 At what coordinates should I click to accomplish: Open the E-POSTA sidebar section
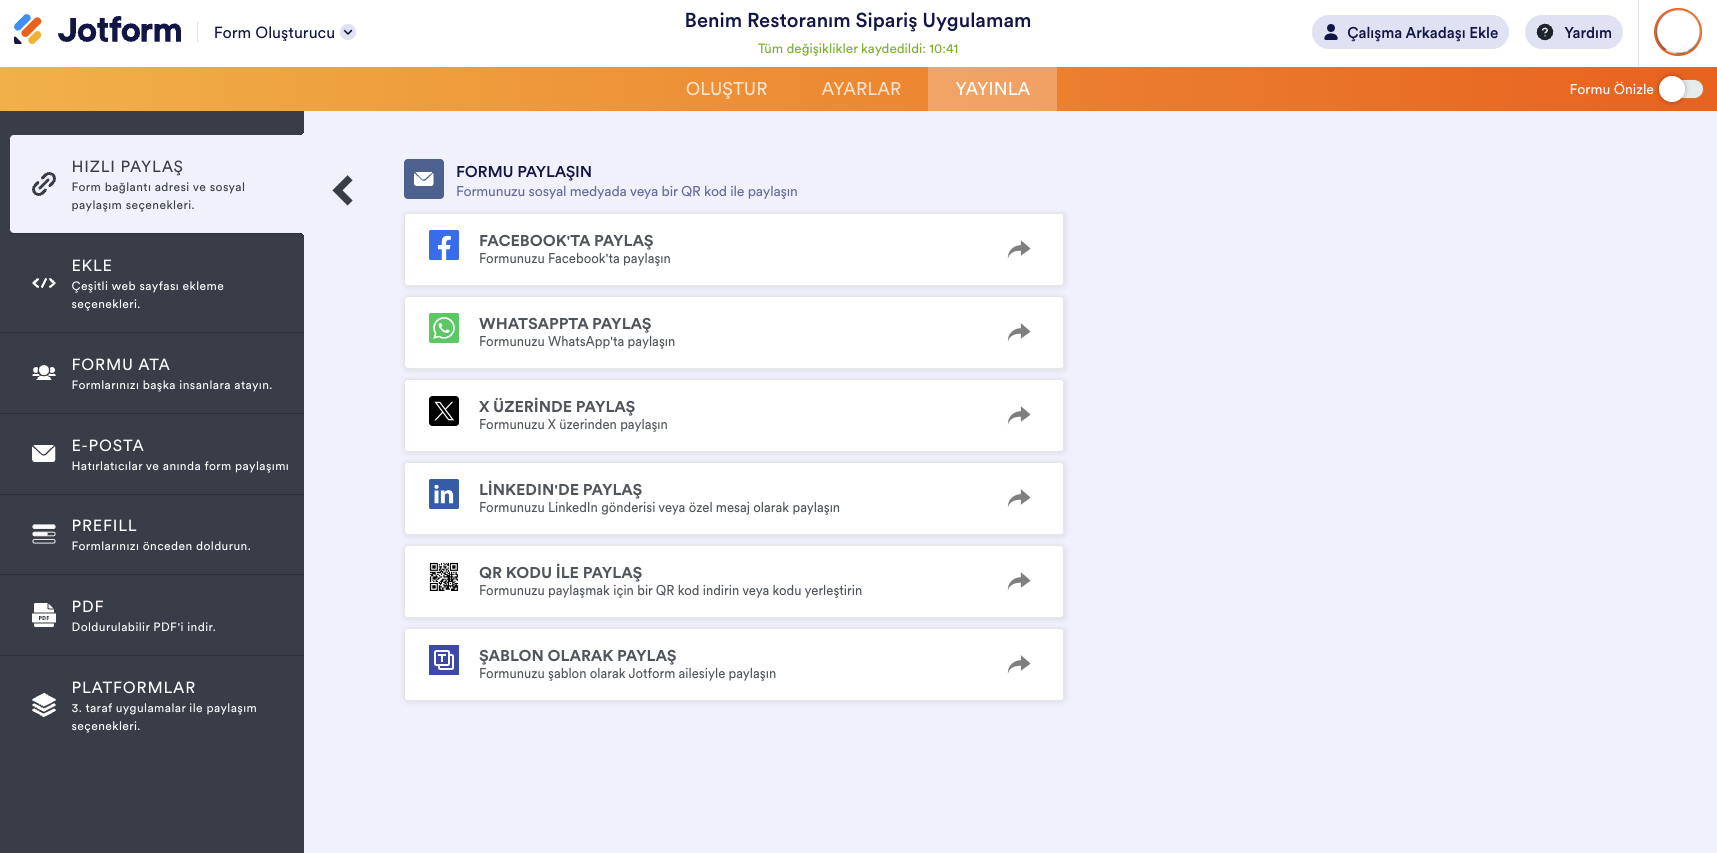[152, 454]
